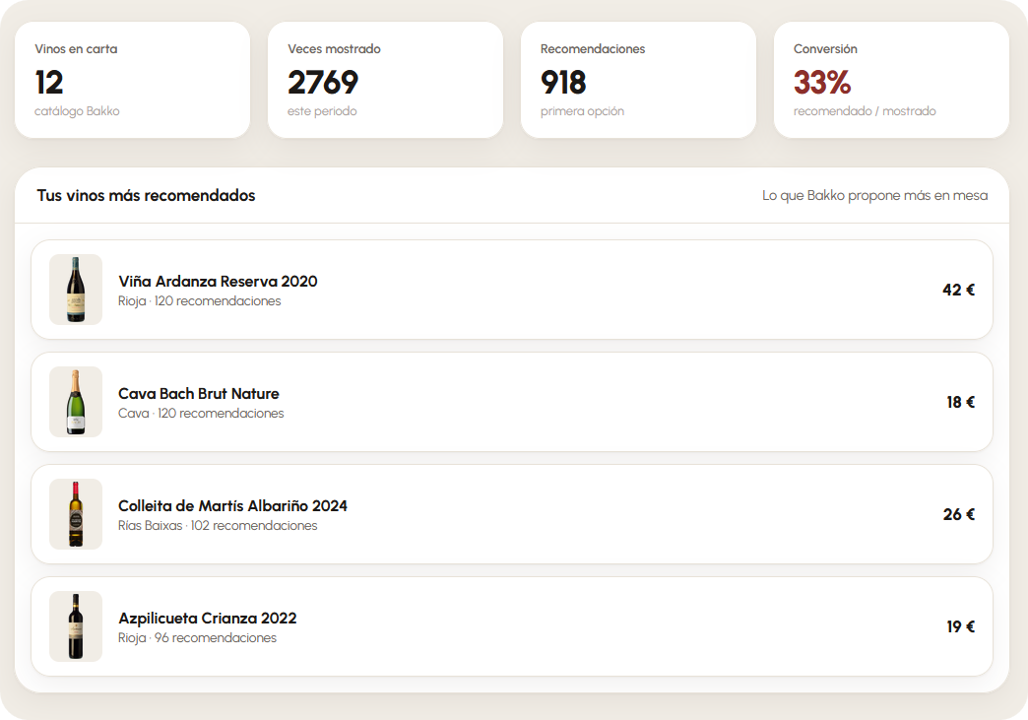Click the 'recomendado / mostrado' caption
1028x720 pixels.
coord(865,111)
